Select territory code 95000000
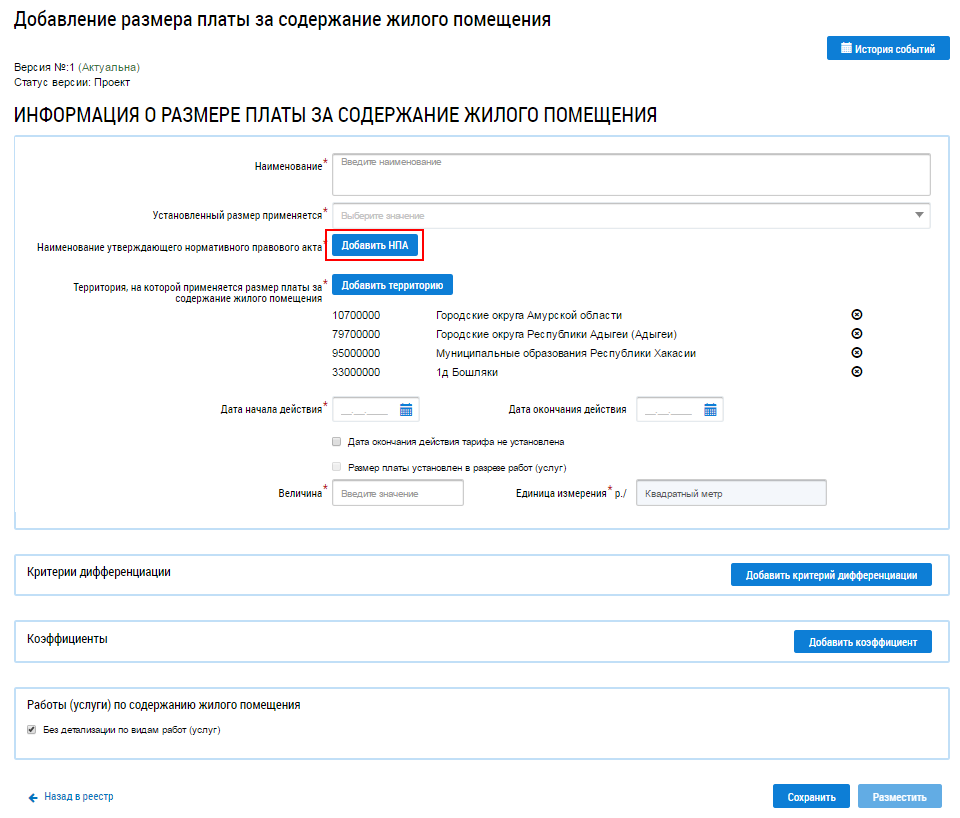Screen dimensions: 960x818 [x=356, y=353]
